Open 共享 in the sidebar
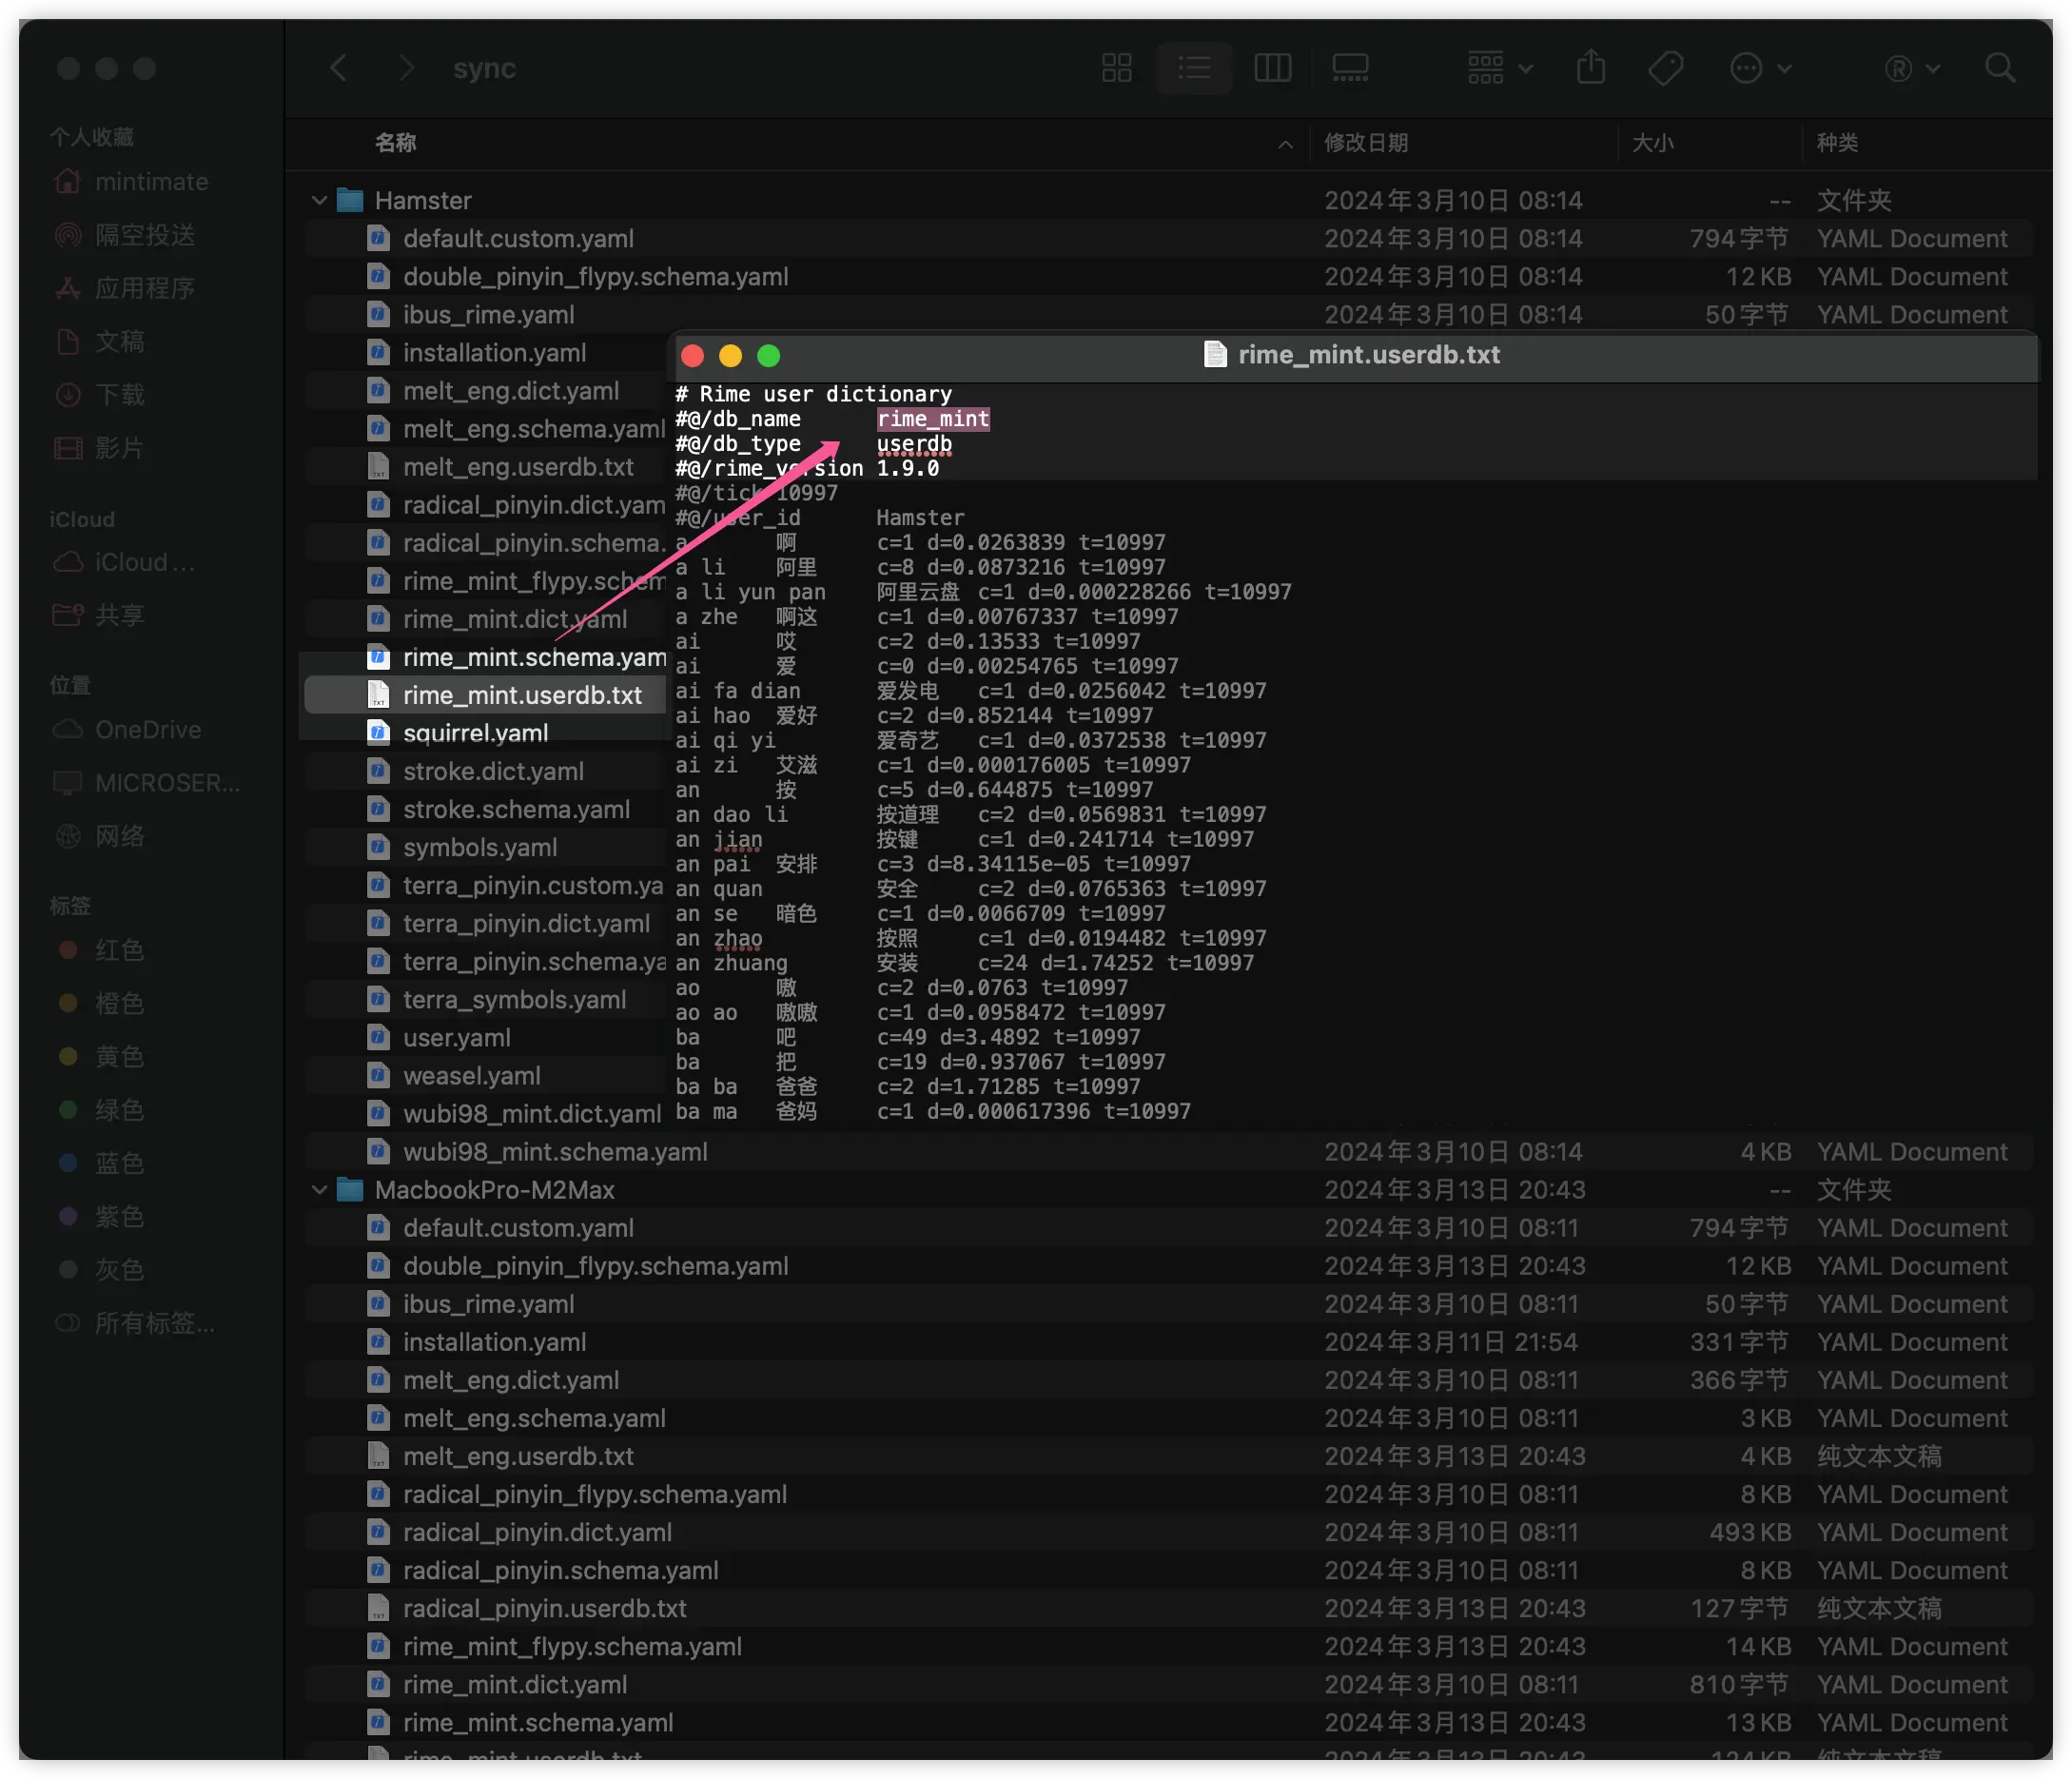The height and width of the screenshot is (1779, 2072). coord(119,615)
